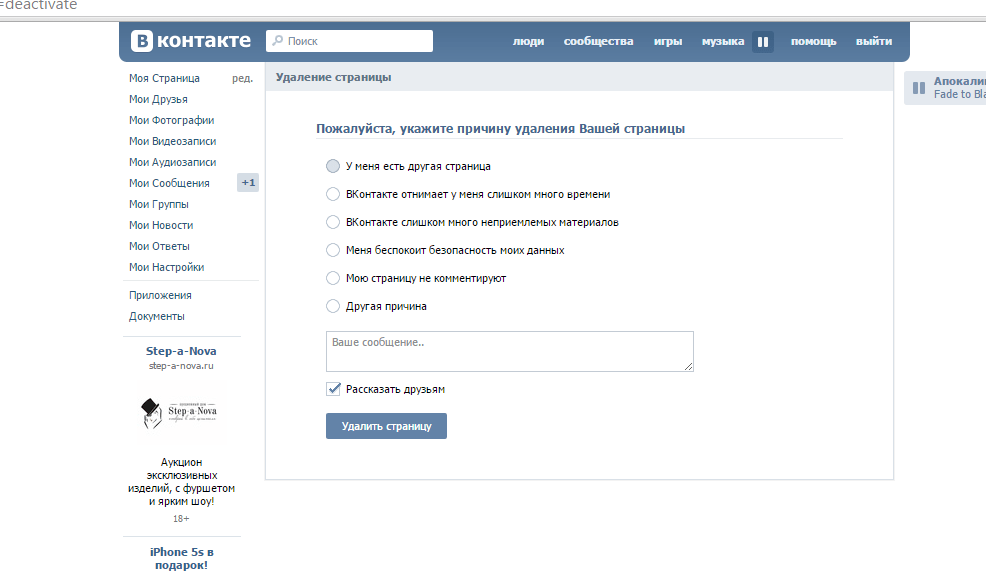Click the +1 messages counter badge
This screenshot has height=571, width=986.
(248, 183)
